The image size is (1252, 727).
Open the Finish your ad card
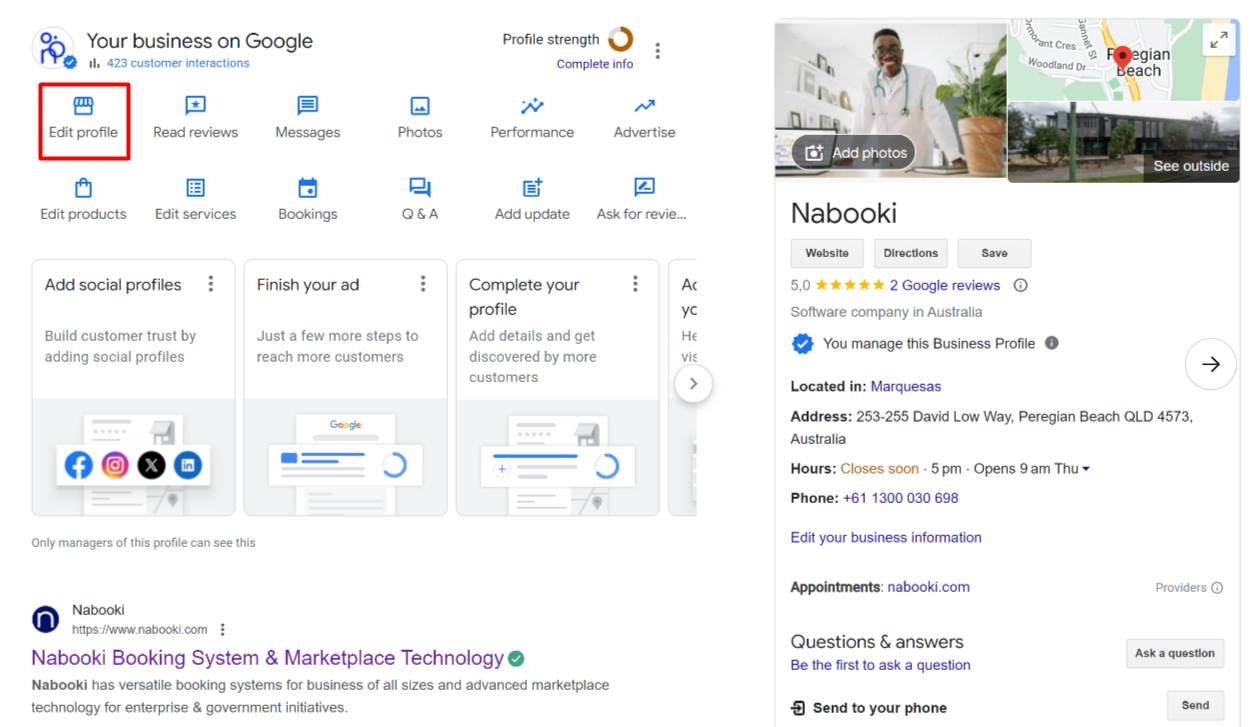[x=346, y=388]
